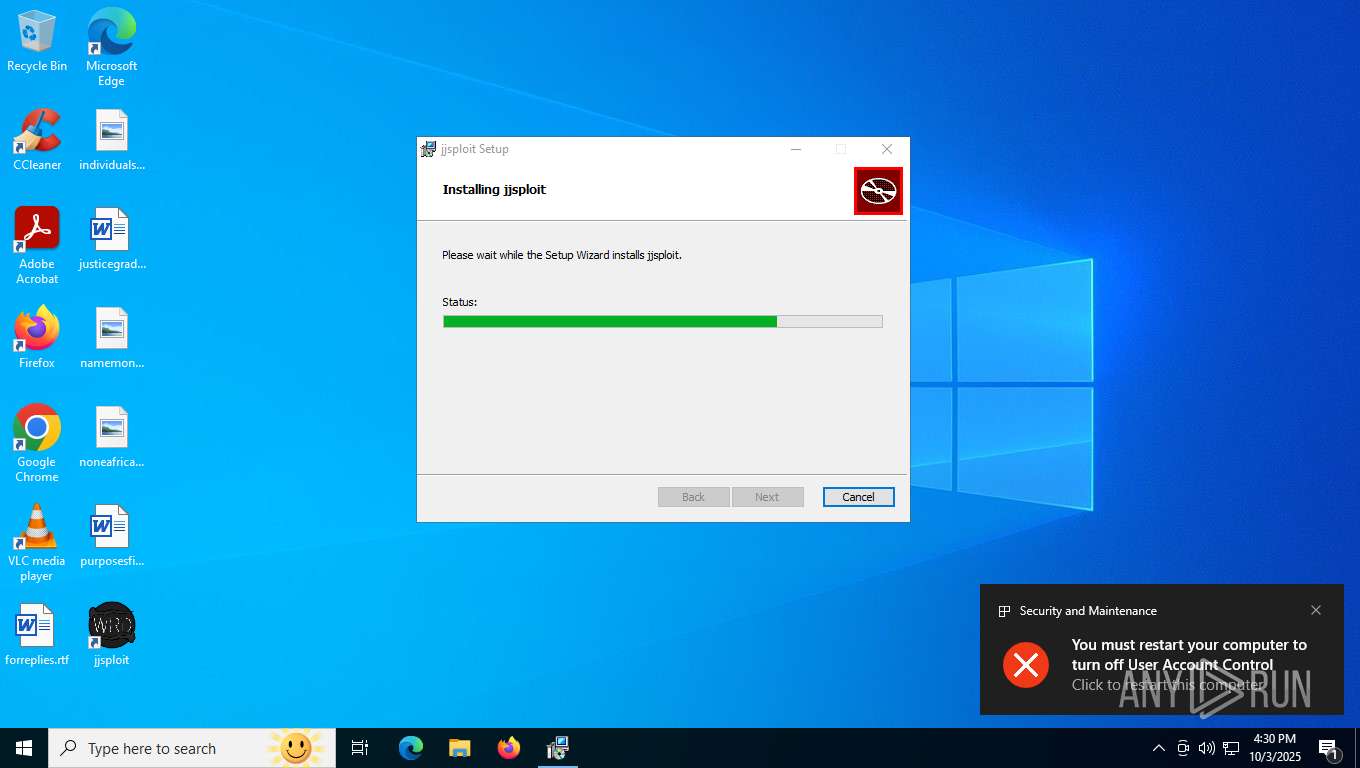Screen dimensions: 1360x768
Task: Launch Edge from the taskbar
Action: [x=411, y=748]
